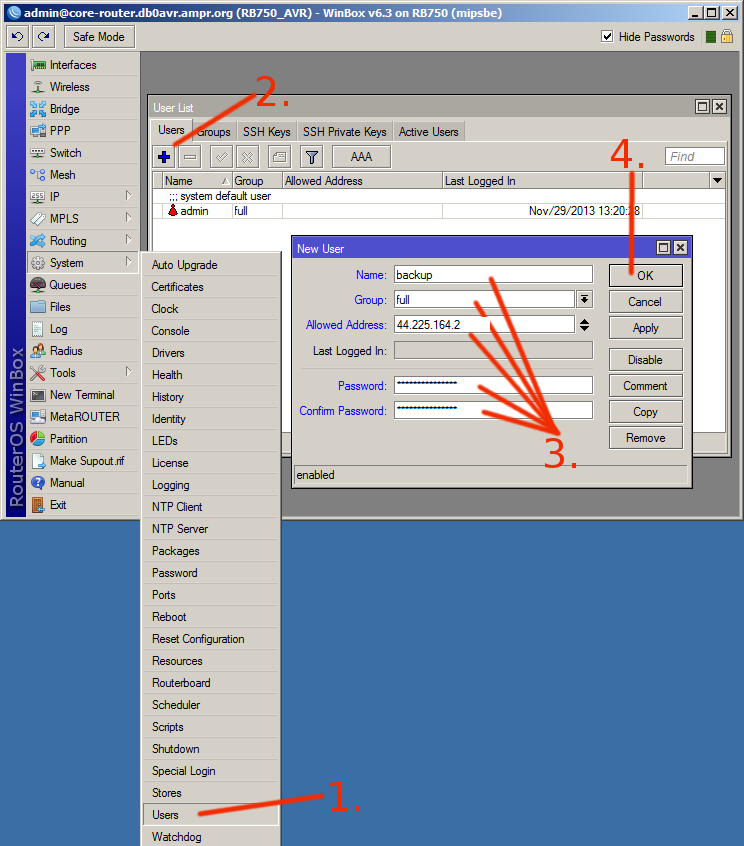
Task: Open the User List column selector dropdown
Action: point(717,180)
